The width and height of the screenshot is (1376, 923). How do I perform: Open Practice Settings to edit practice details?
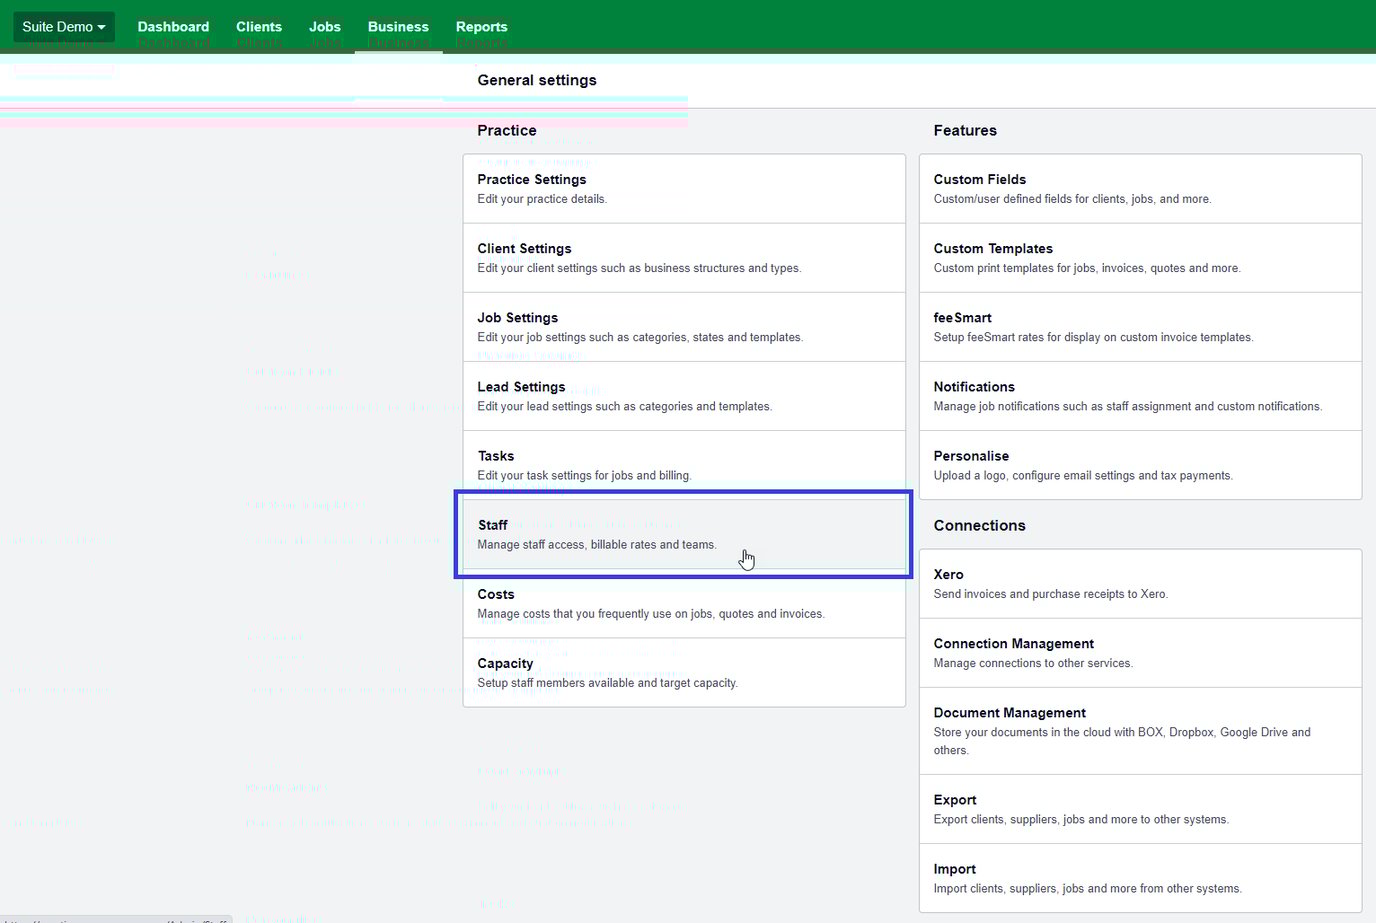click(684, 188)
